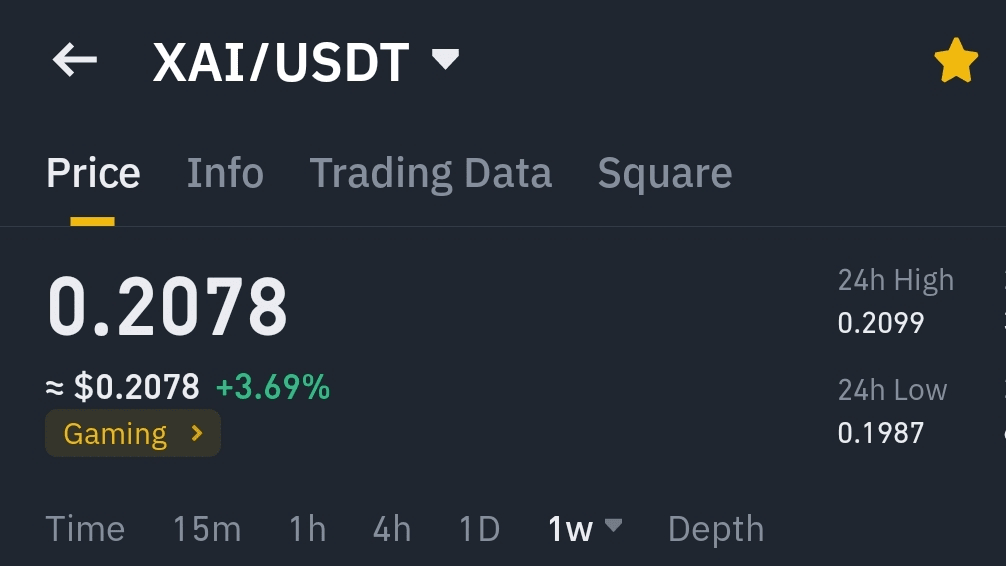Tap the back arrow icon
This screenshot has width=1006, height=566.
click(75, 61)
